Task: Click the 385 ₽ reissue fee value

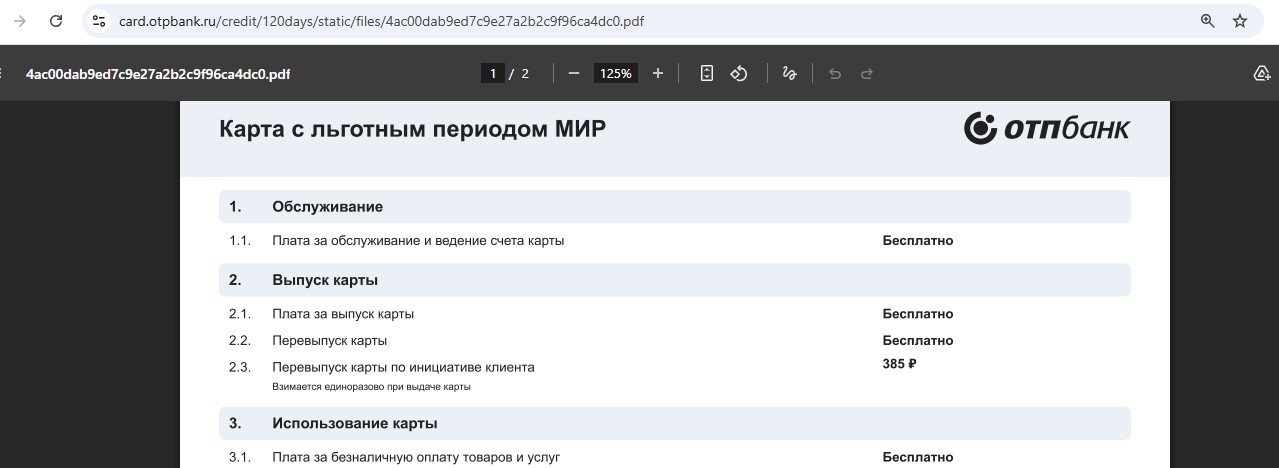Action: [x=899, y=364]
